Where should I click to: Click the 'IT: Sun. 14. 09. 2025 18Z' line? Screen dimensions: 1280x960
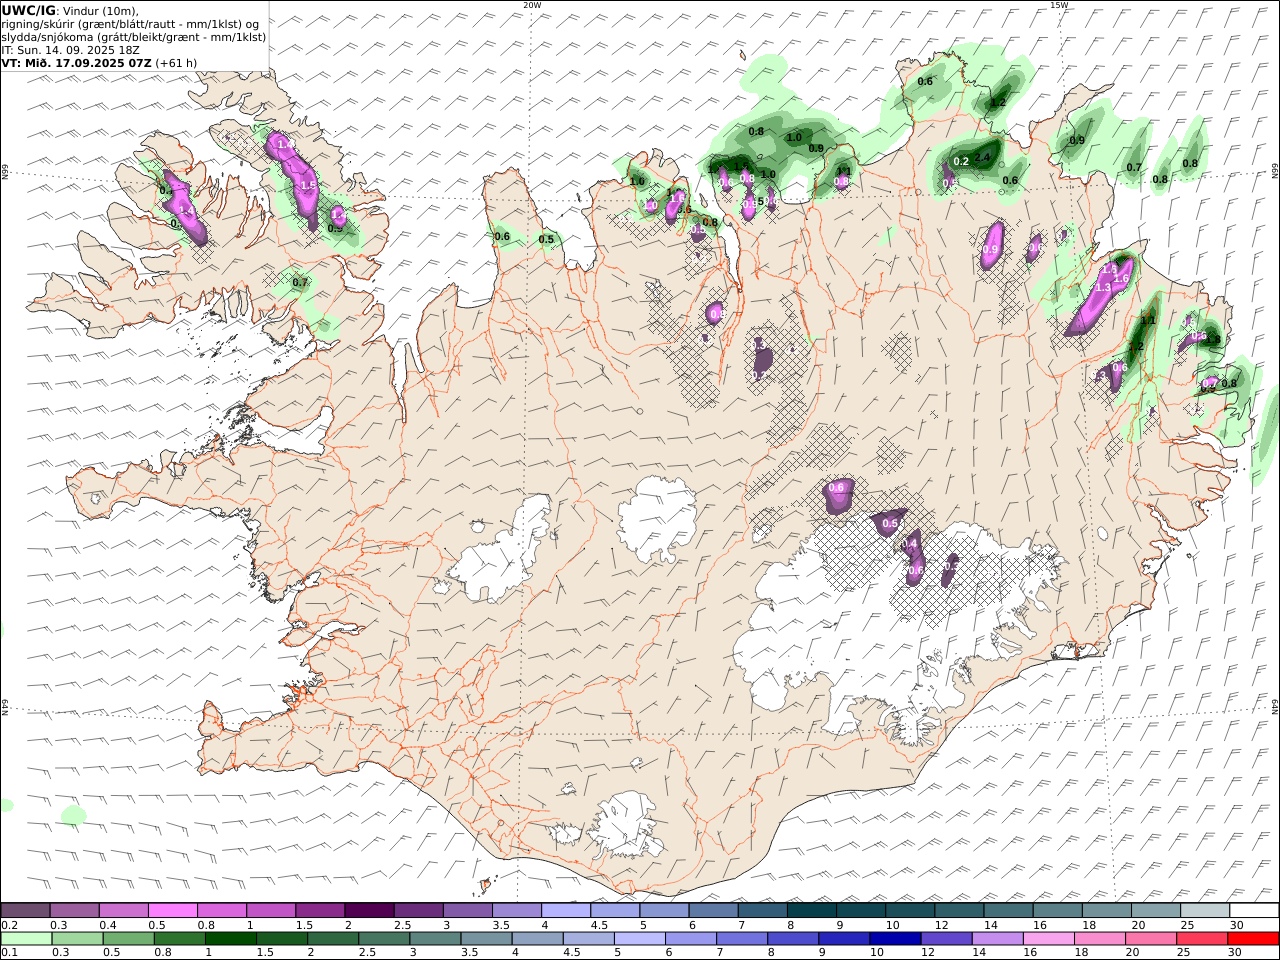(71, 49)
